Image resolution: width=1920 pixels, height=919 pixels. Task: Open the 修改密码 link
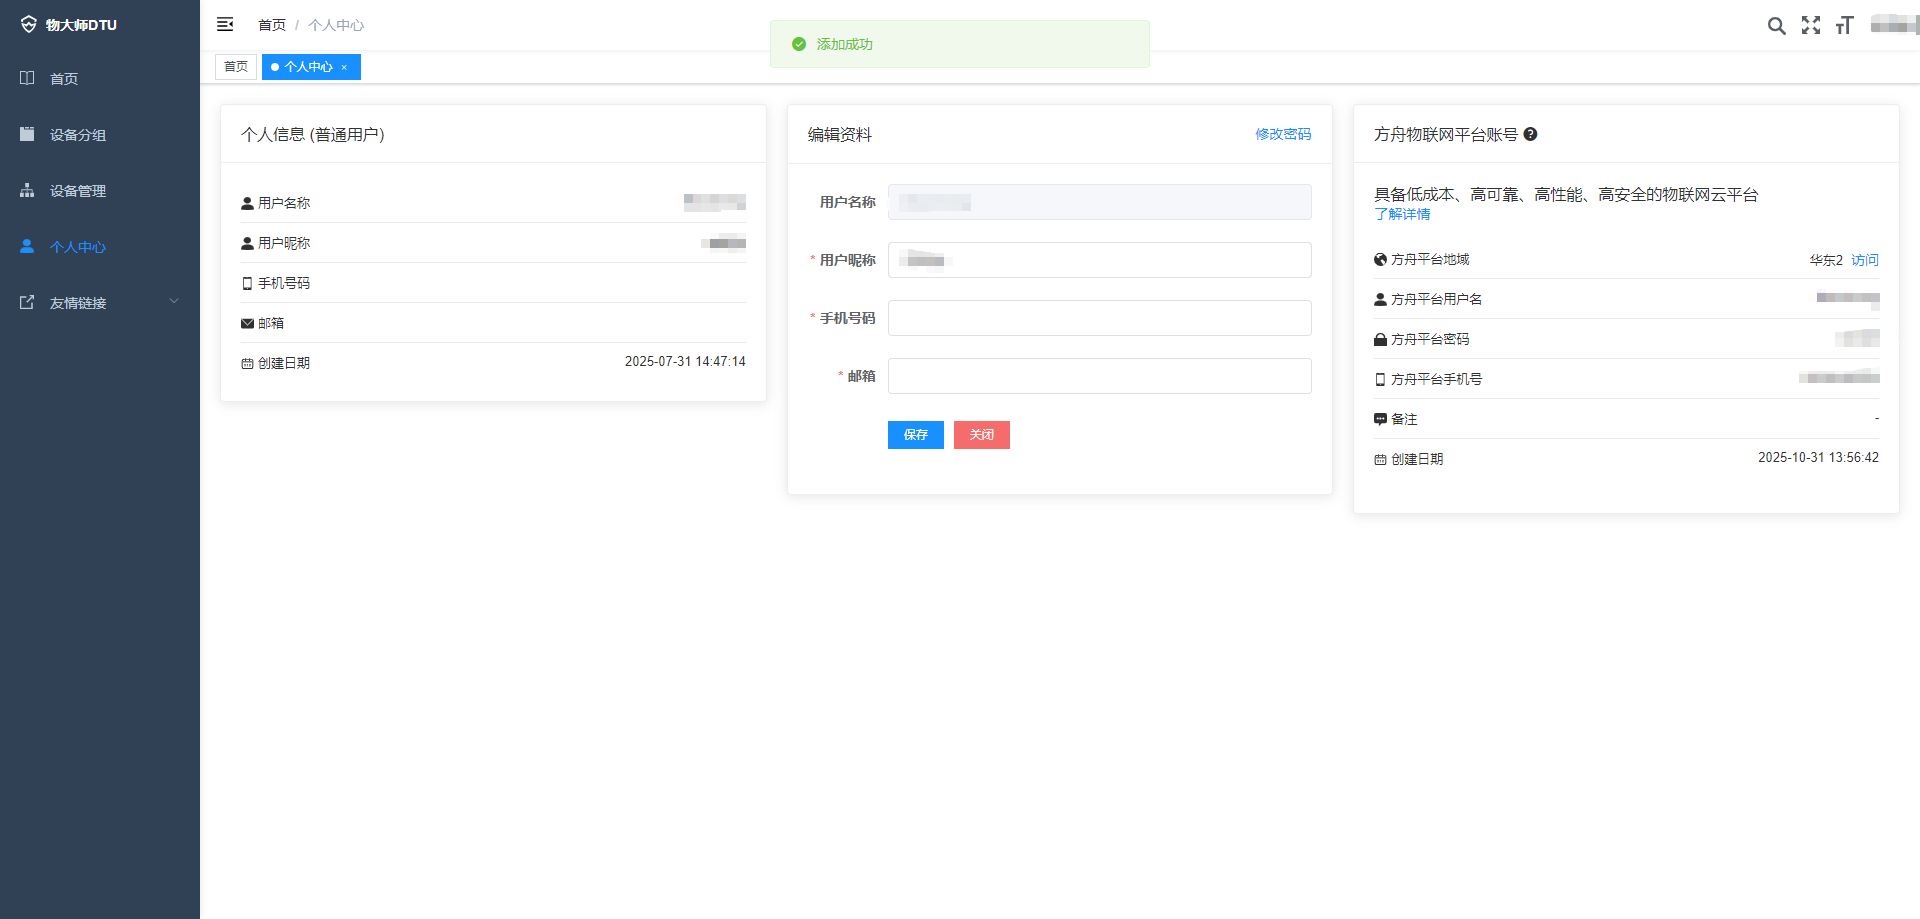1283,134
